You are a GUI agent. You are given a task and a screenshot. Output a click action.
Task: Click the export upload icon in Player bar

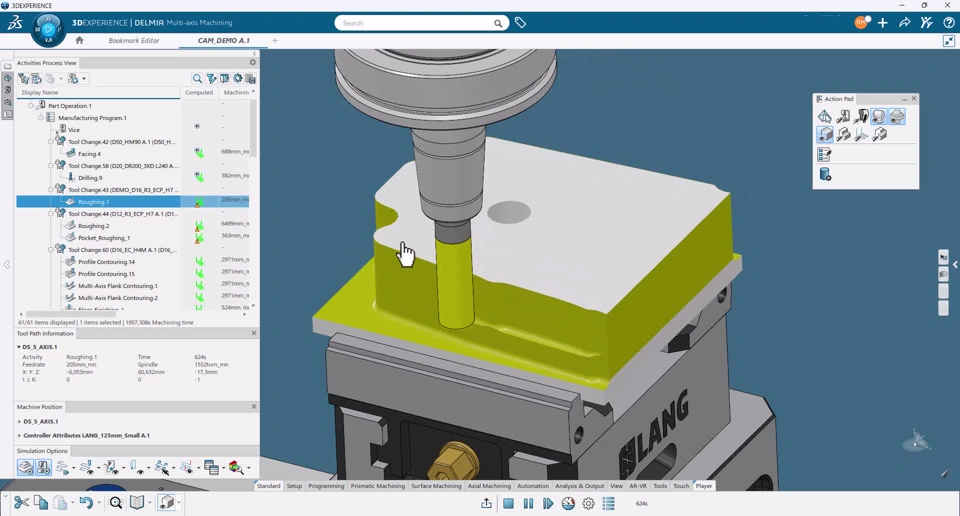click(x=486, y=503)
